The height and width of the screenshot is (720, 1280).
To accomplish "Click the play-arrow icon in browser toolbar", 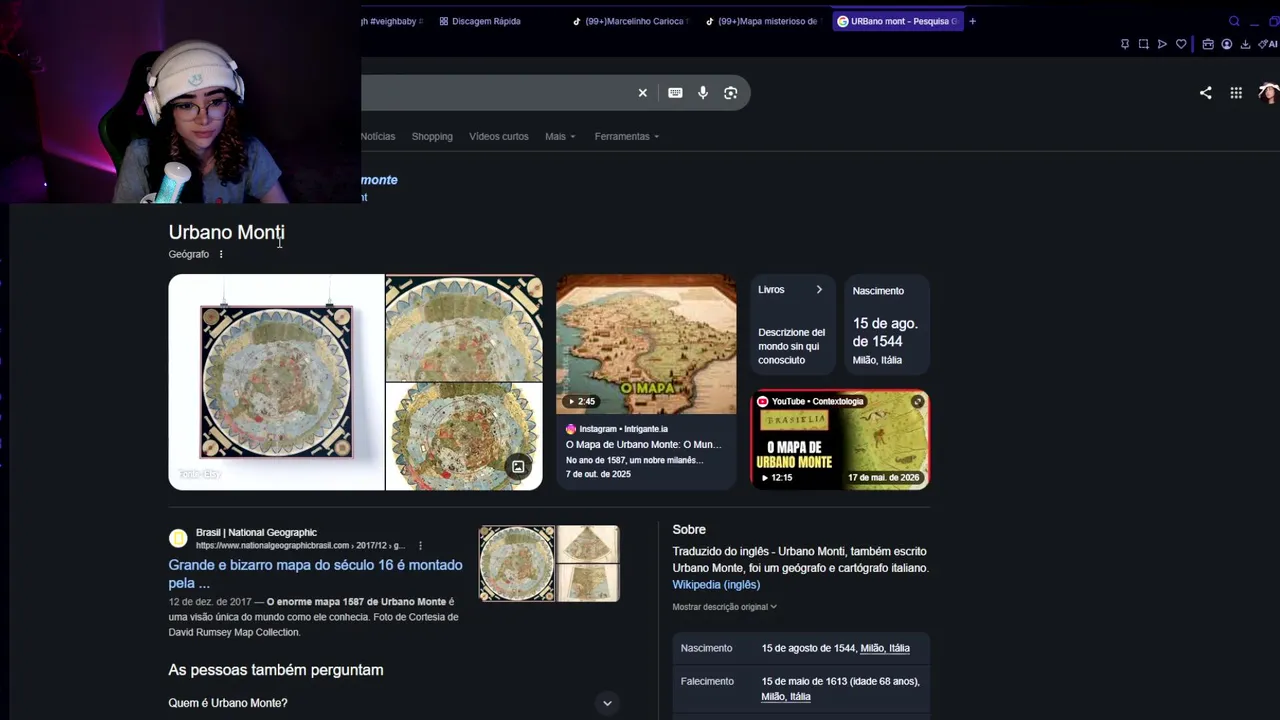I will point(1162,44).
